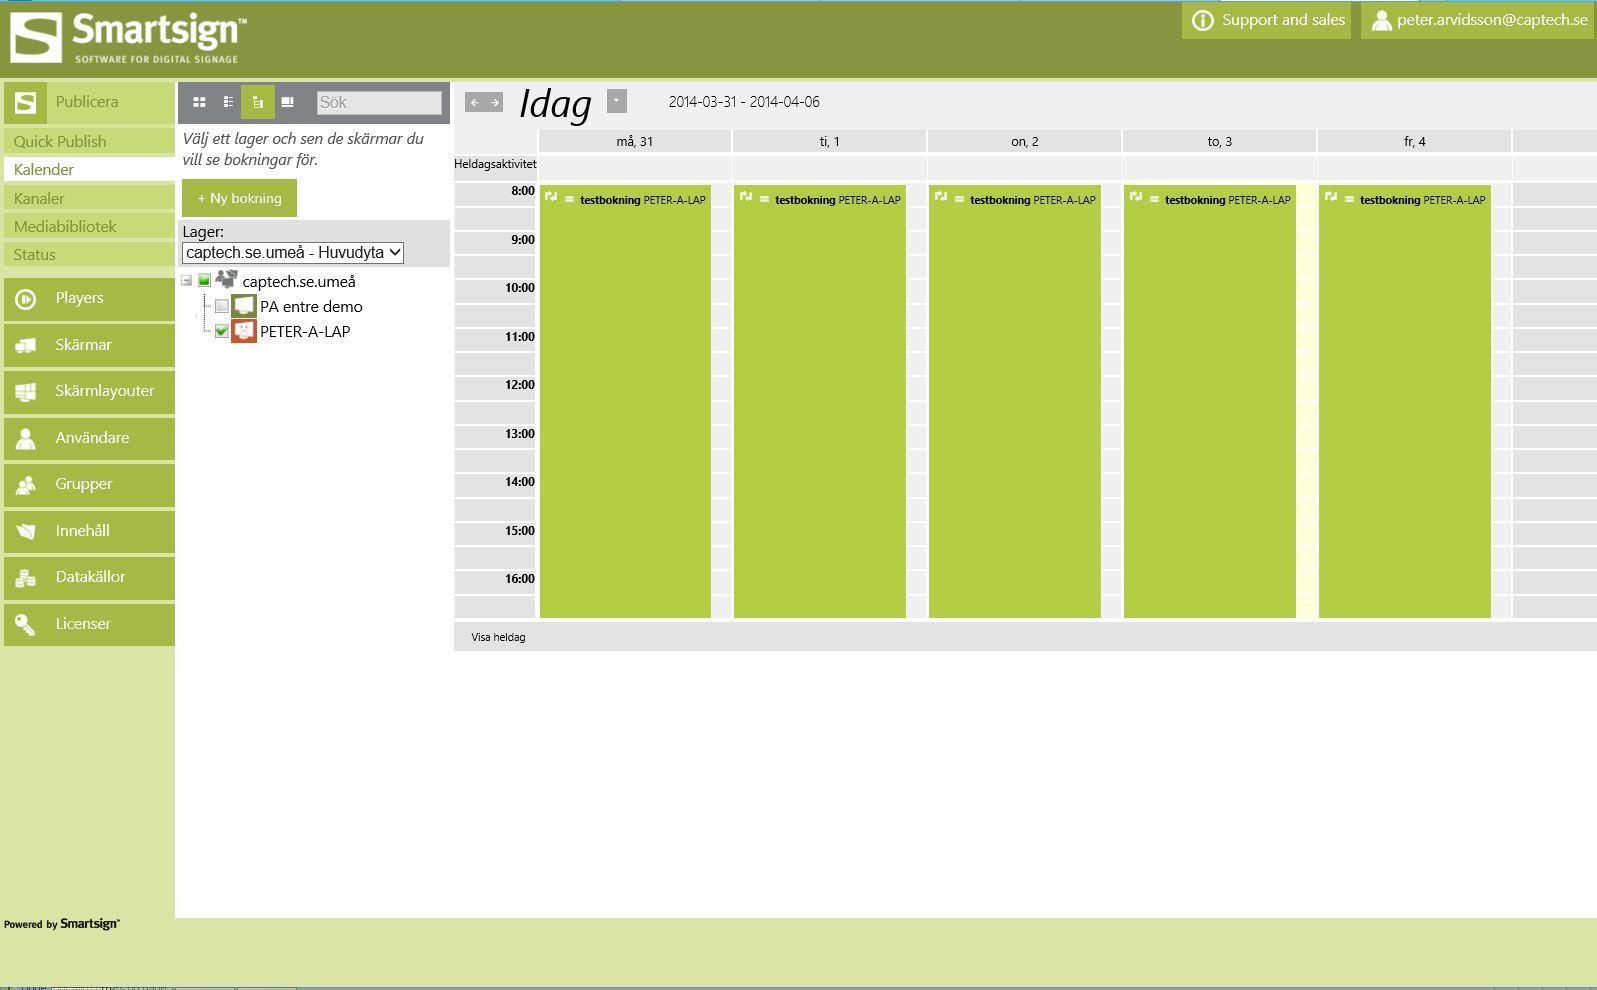Screen dimensions: 1597x990
Task: Create a new booking with Ny bokning
Action: (x=239, y=198)
